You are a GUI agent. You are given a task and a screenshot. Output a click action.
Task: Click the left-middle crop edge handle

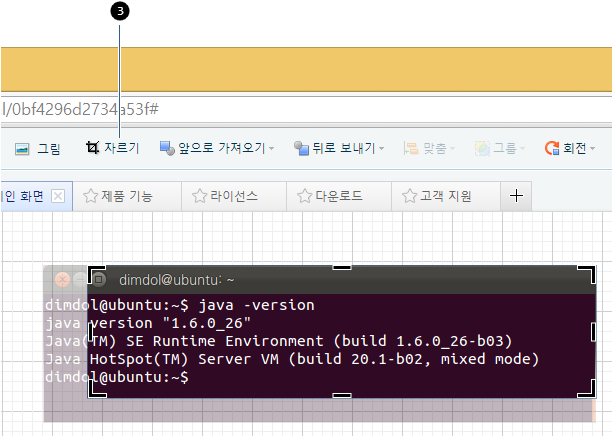point(90,332)
